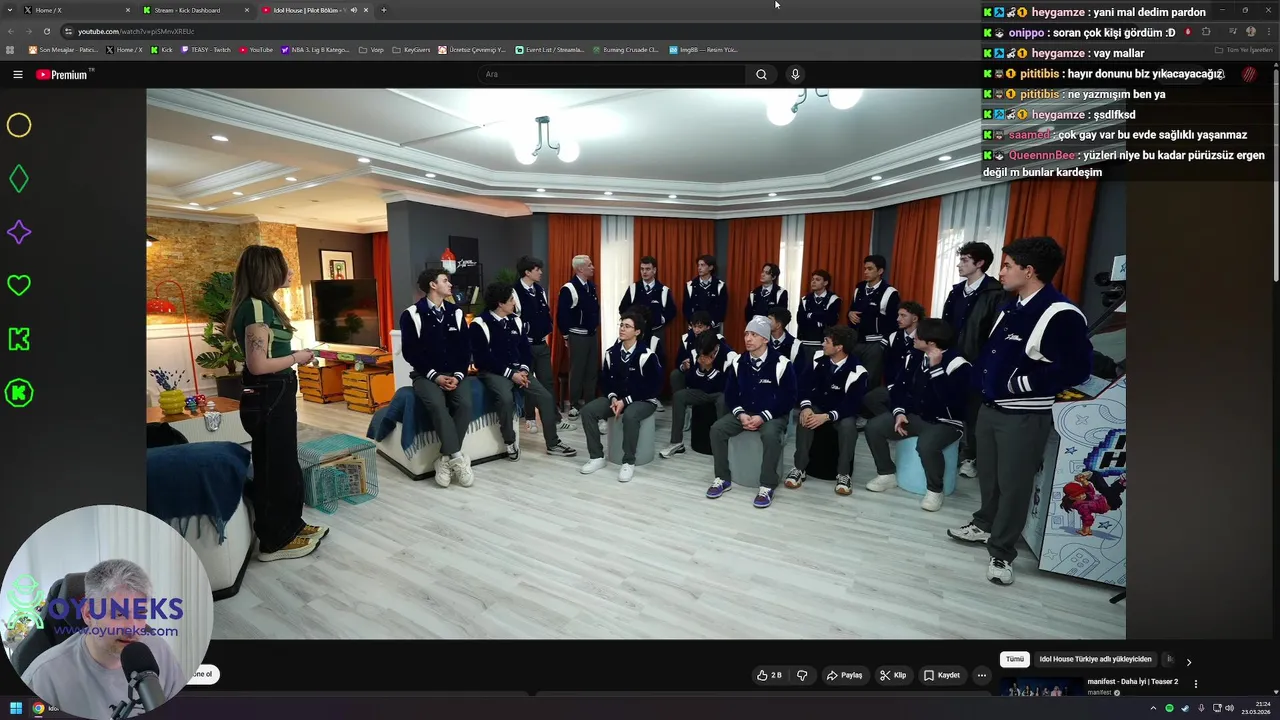Open options for manifest Daha İyi video
The width and height of the screenshot is (1280, 720).
pyautogui.click(x=1195, y=684)
